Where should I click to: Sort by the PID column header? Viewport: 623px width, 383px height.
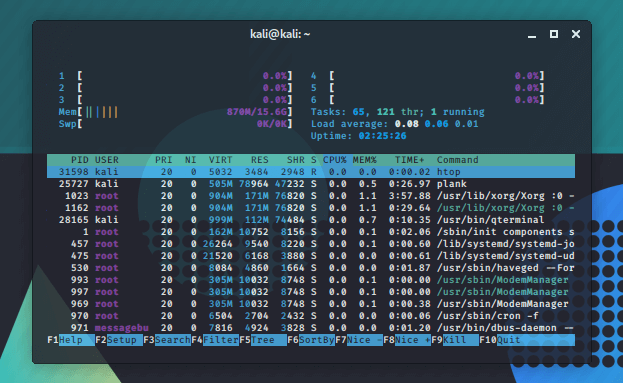pyautogui.click(x=79, y=160)
